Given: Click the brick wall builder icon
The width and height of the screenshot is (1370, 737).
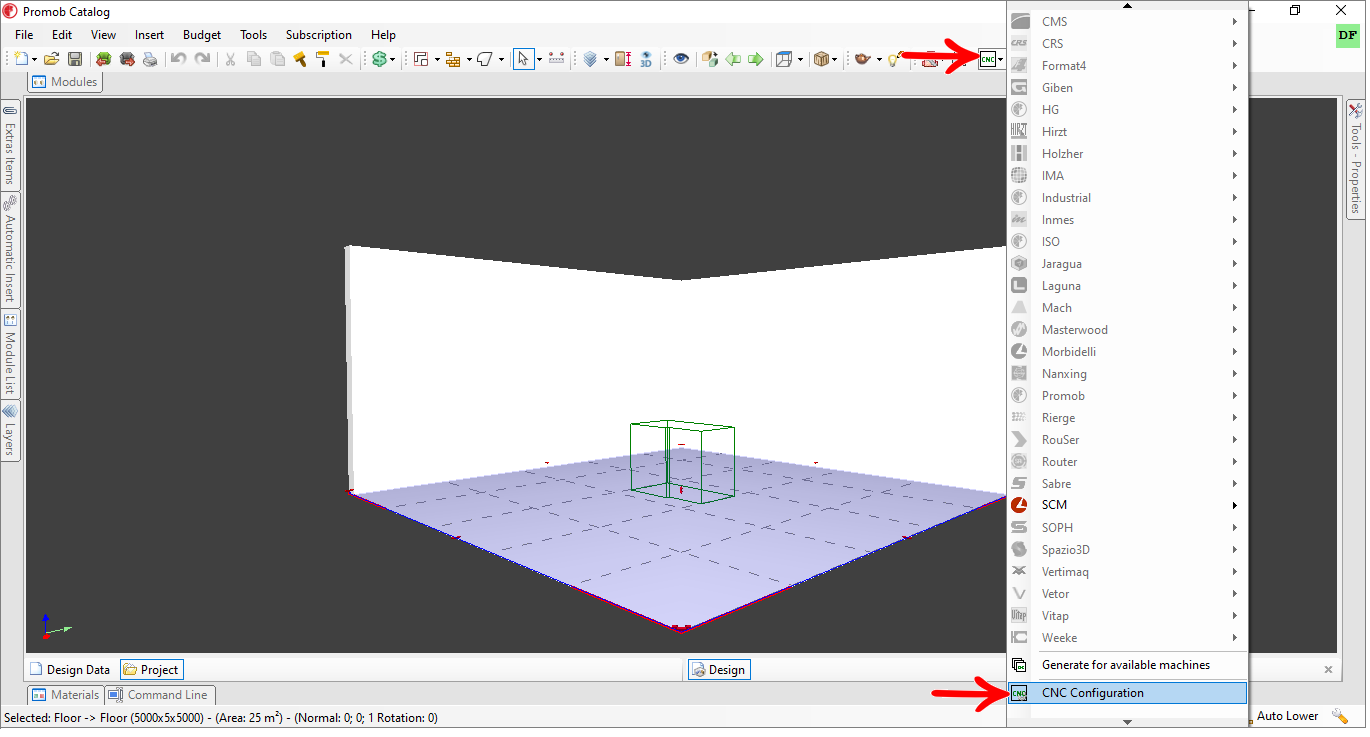Looking at the screenshot, I should (453, 59).
